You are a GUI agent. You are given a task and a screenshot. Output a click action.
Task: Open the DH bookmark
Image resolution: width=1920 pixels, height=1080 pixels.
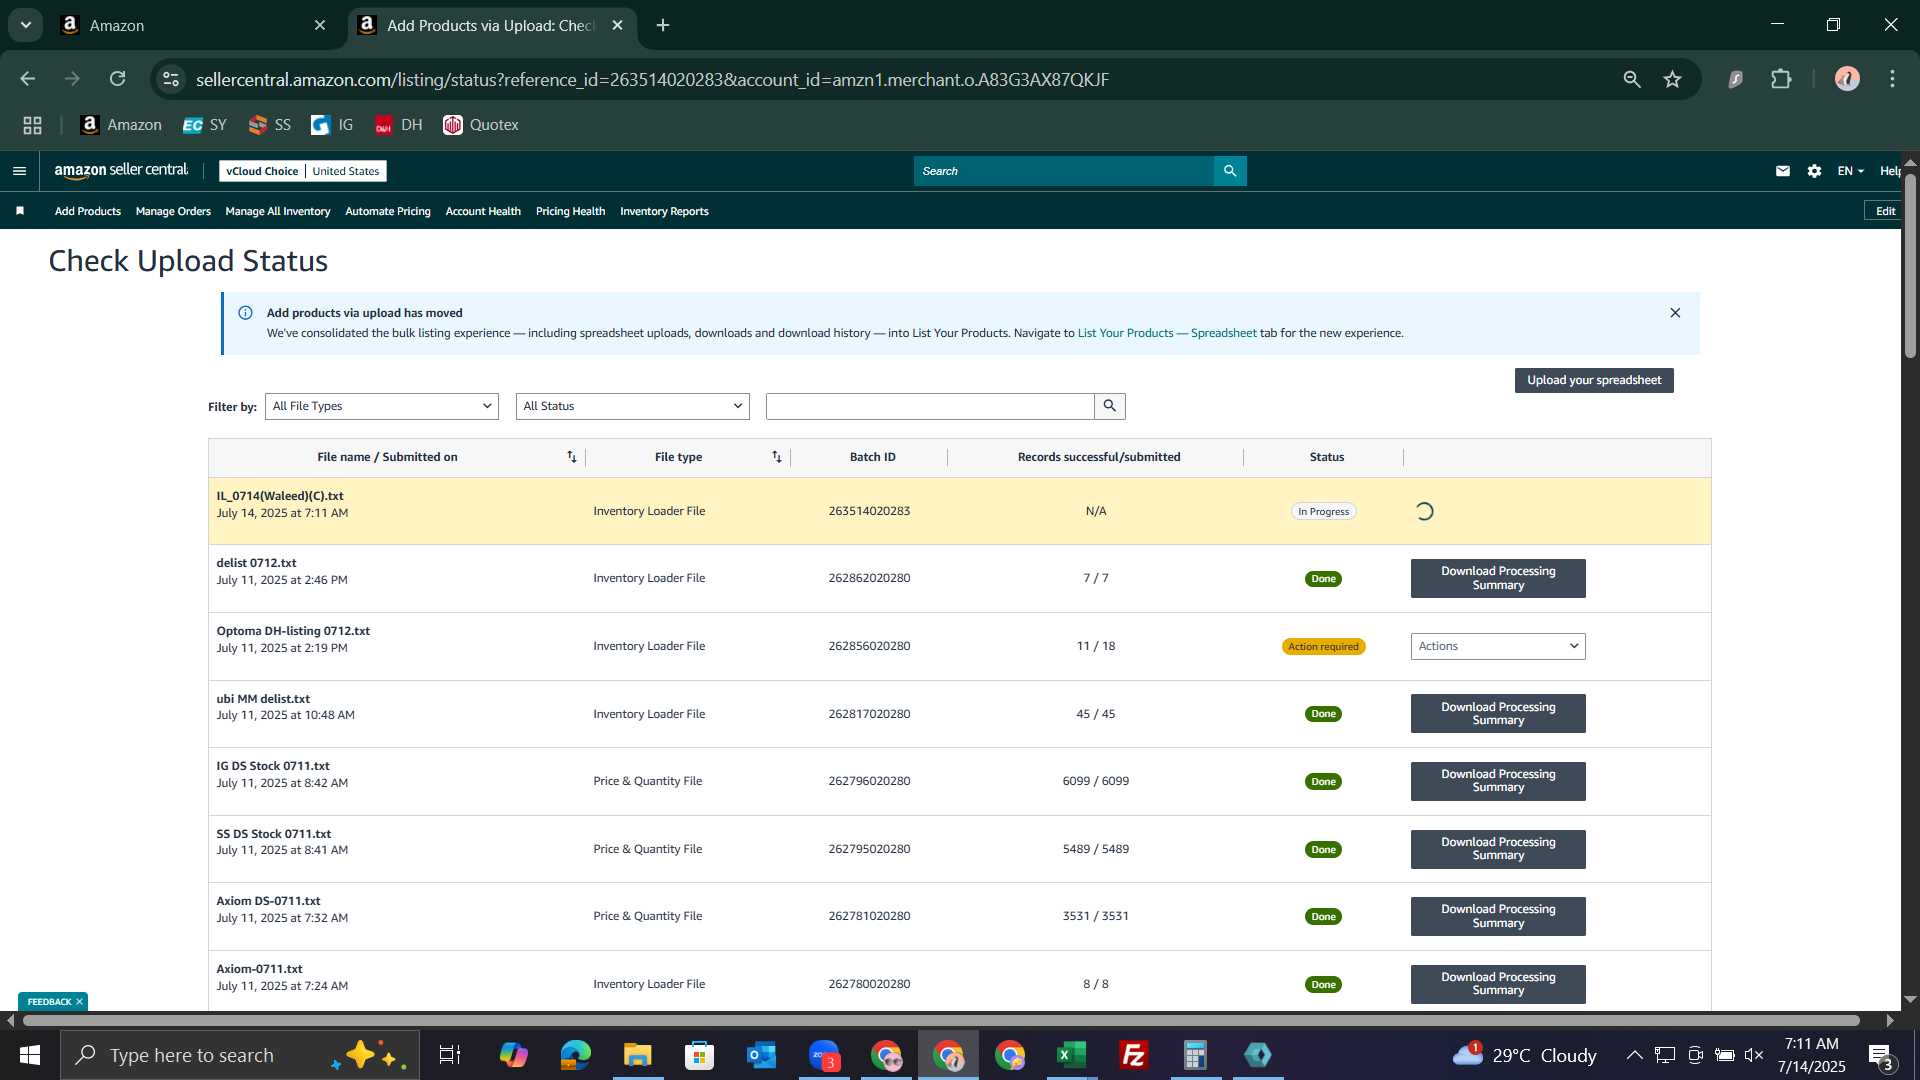(399, 125)
